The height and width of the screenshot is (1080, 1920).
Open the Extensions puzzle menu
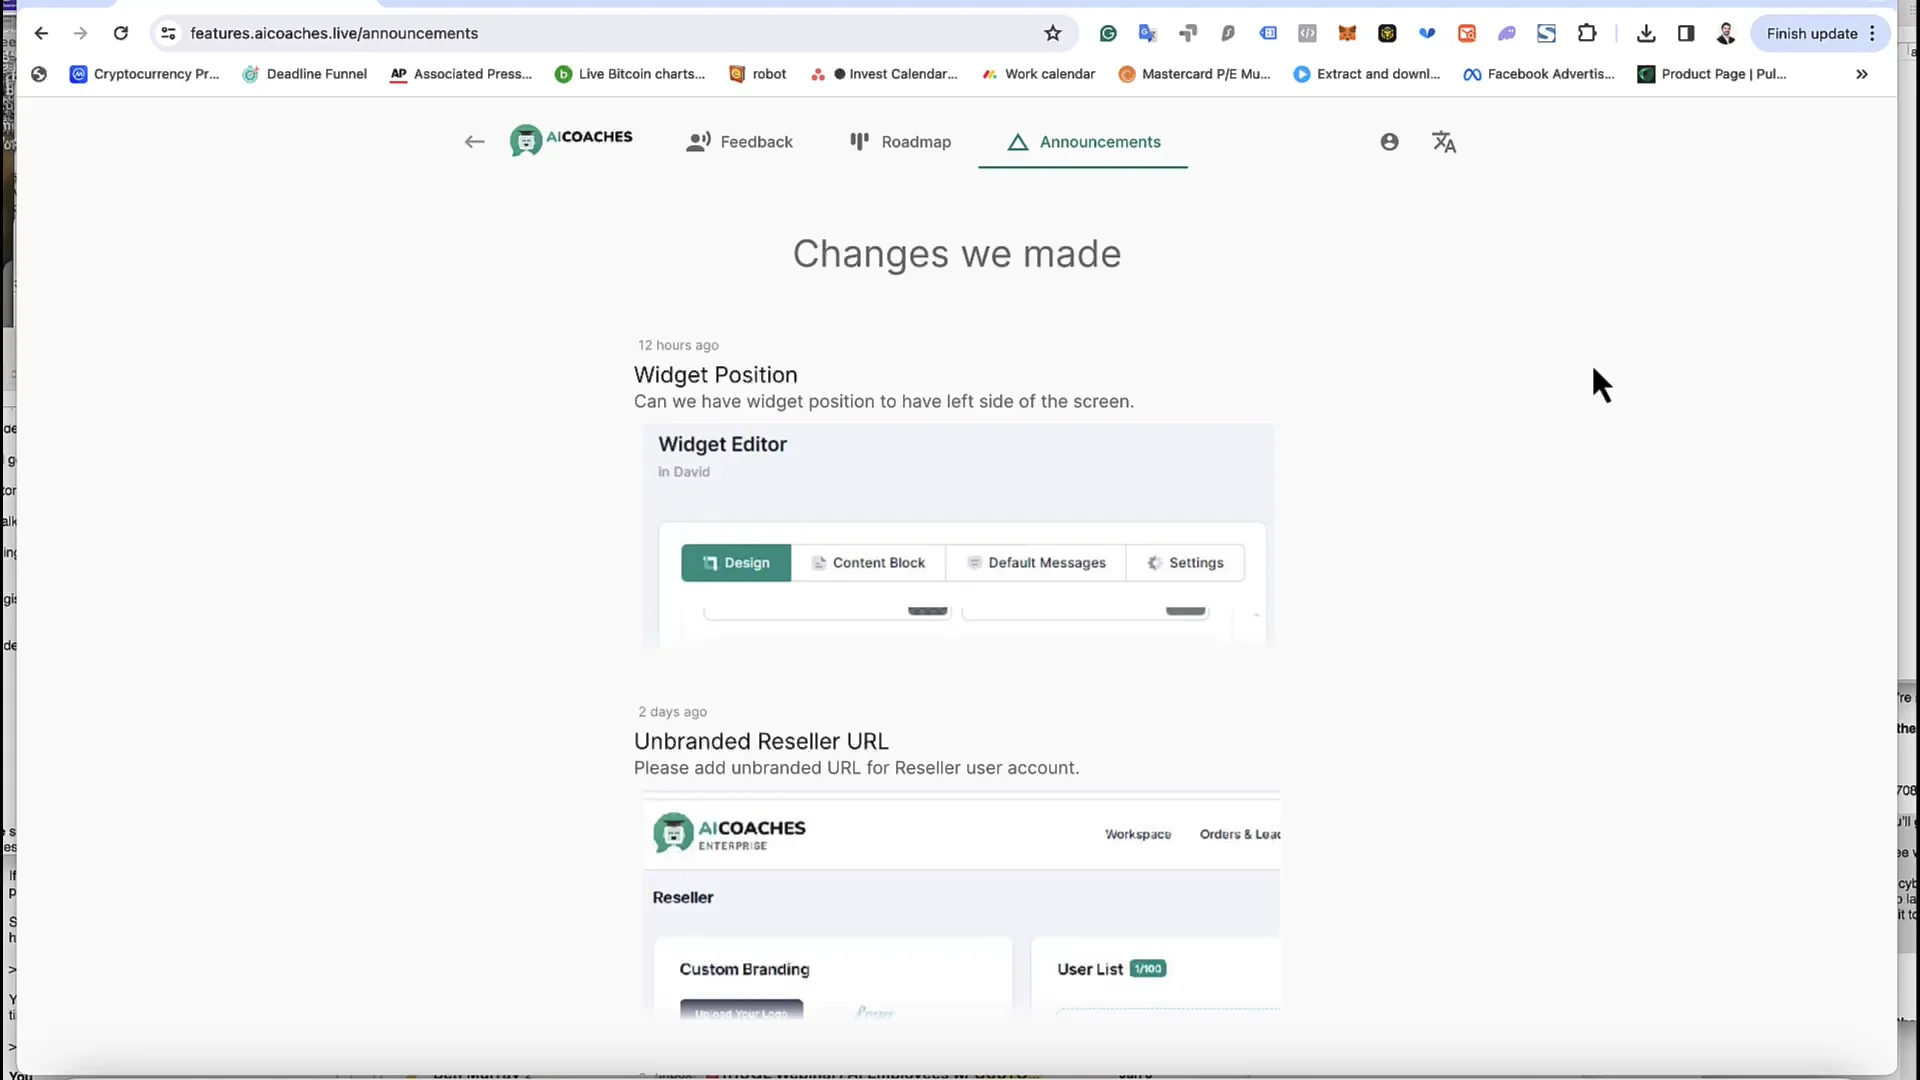click(x=1587, y=33)
